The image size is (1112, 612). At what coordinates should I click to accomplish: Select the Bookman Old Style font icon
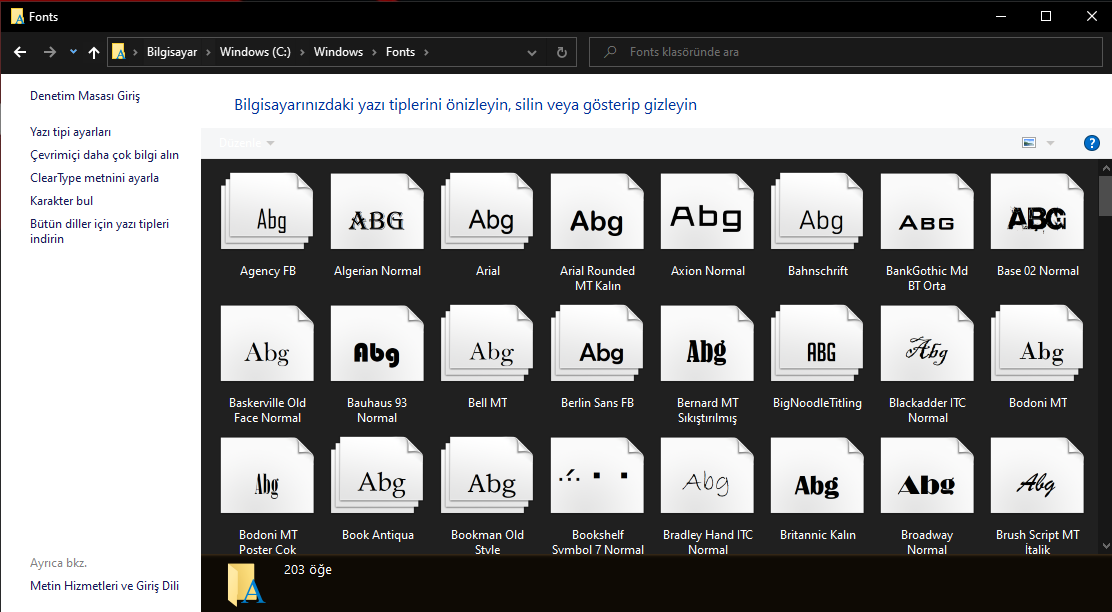(487, 475)
